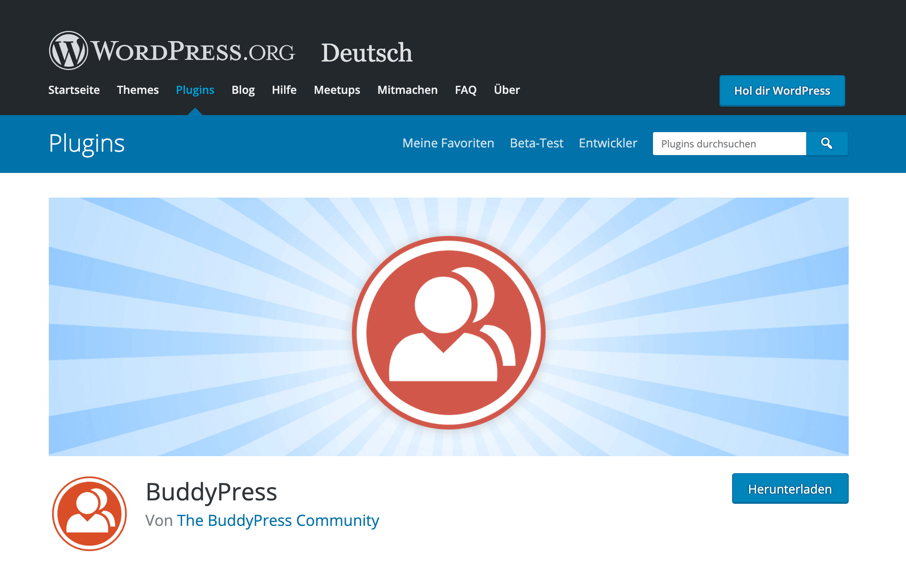Visit the Meetups page
This screenshot has width=906, height=567.
click(x=337, y=90)
